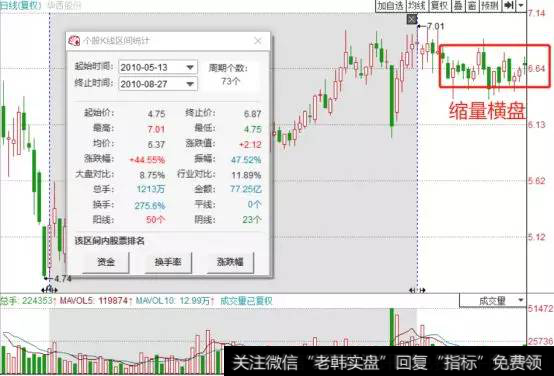Image resolution: width=554 pixels, height=376 pixels.
Task: Click the 白线(复权) chart label
Action: (20, 5)
